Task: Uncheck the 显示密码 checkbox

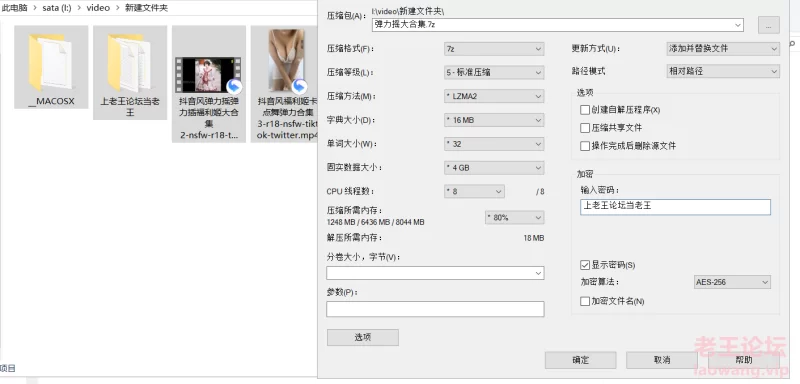Action: tap(585, 265)
